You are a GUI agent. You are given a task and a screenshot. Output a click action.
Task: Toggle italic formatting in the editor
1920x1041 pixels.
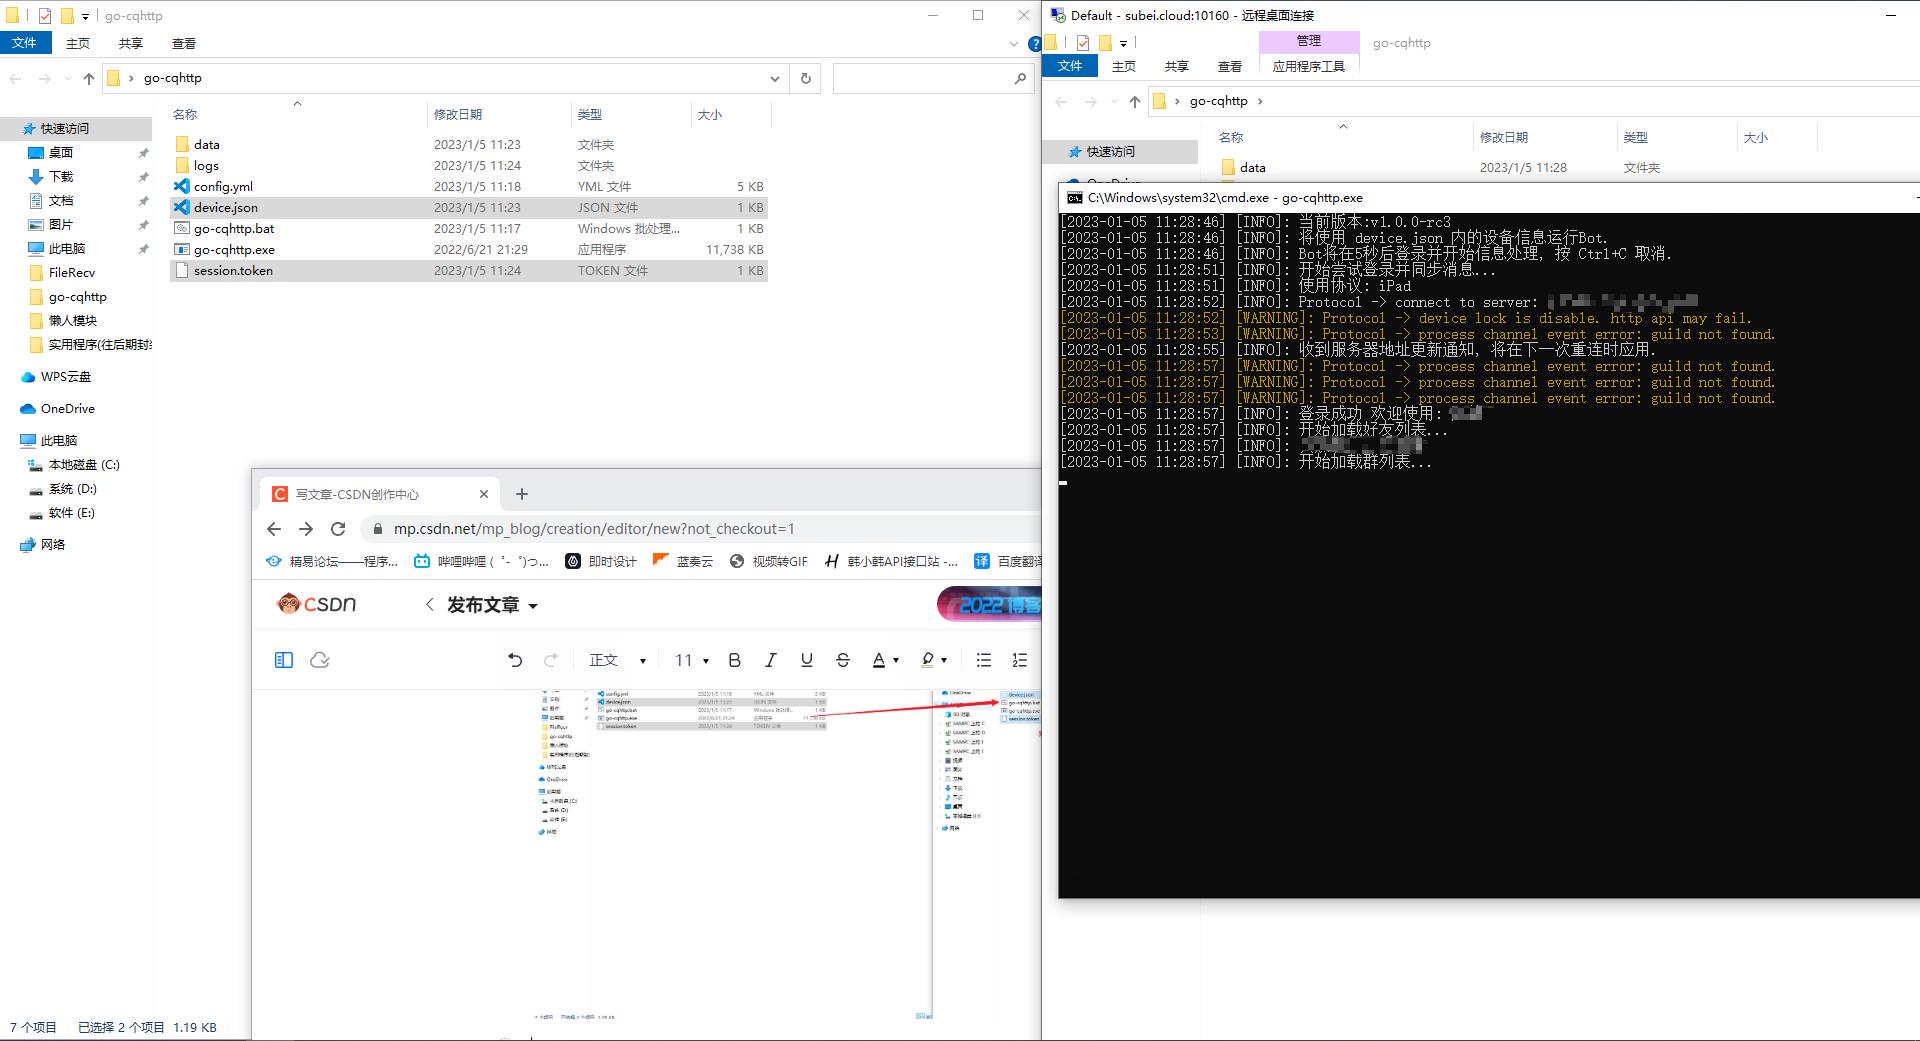point(771,660)
